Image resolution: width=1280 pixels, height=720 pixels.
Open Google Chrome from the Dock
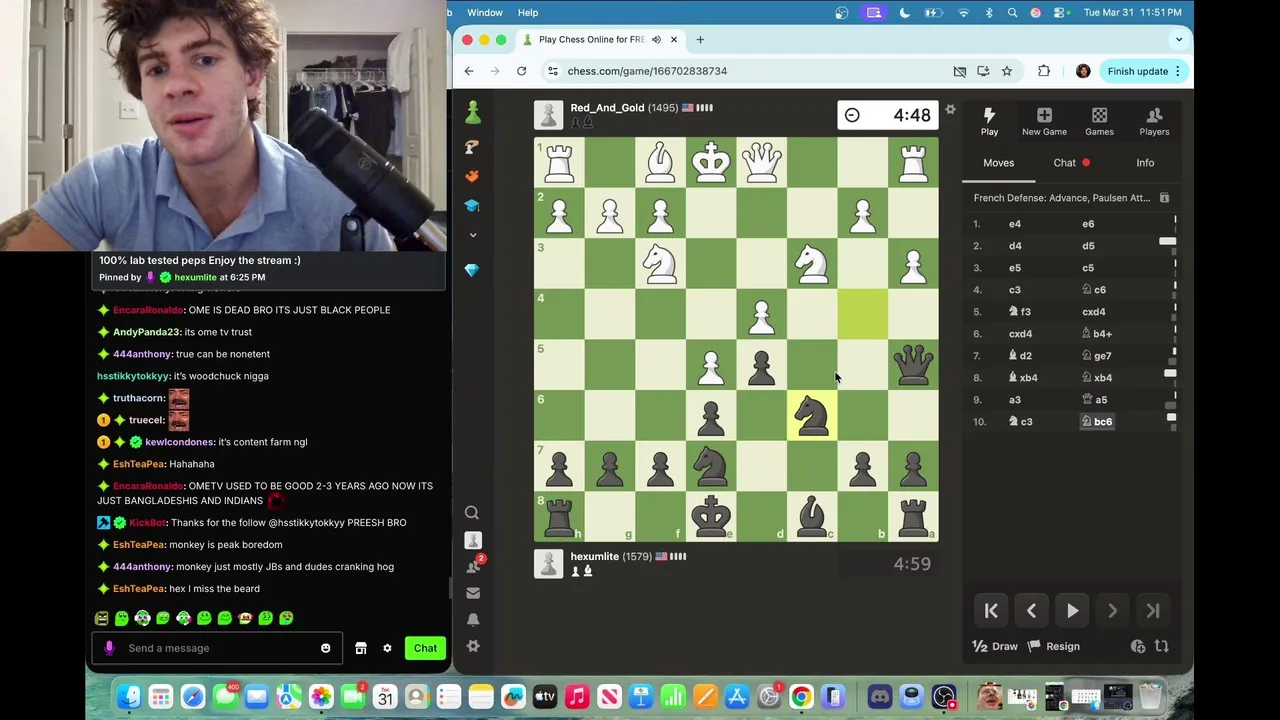(801, 697)
